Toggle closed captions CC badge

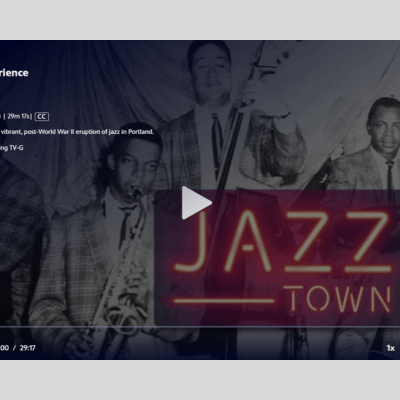click(x=42, y=116)
